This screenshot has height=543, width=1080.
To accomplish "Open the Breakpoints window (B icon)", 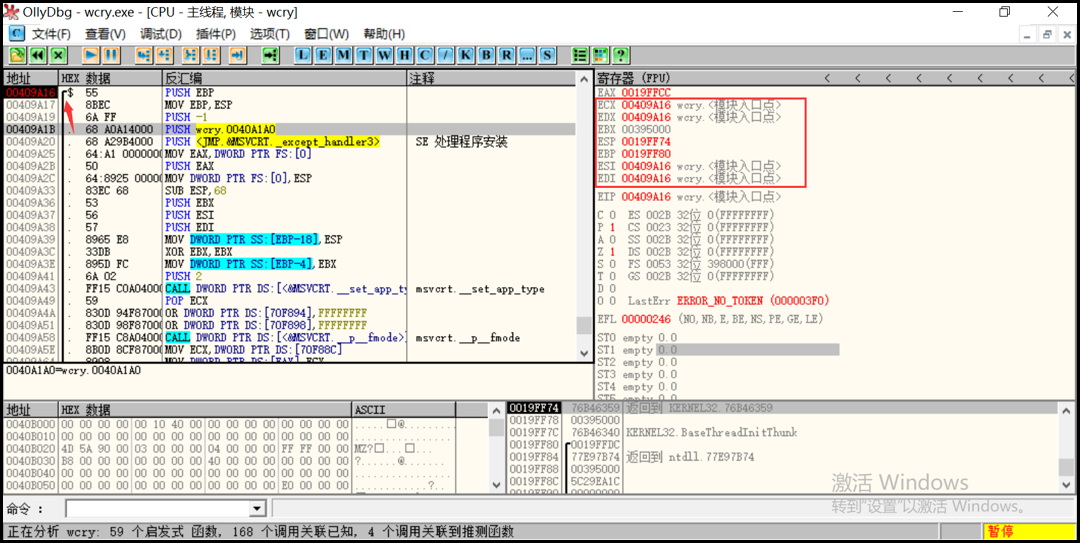I will click(486, 54).
